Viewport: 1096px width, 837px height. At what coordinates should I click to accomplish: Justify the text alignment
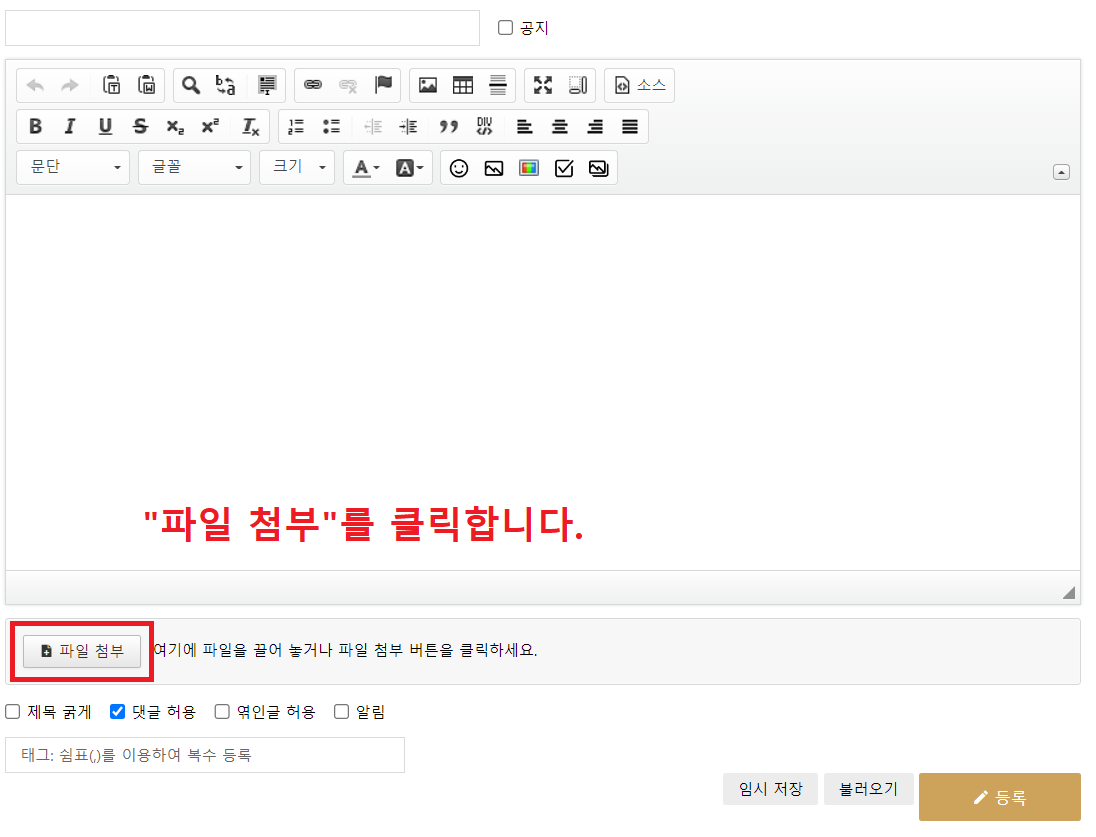pos(630,127)
